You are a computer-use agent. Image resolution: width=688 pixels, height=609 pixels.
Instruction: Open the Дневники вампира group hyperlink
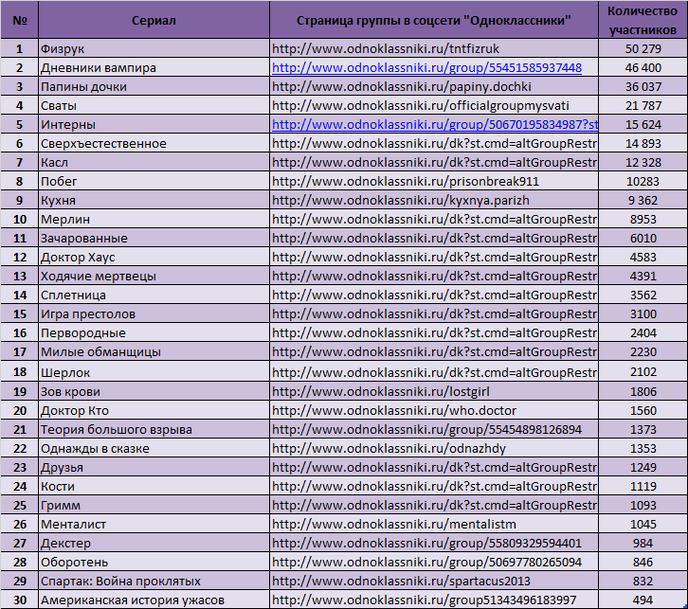[x=426, y=68]
